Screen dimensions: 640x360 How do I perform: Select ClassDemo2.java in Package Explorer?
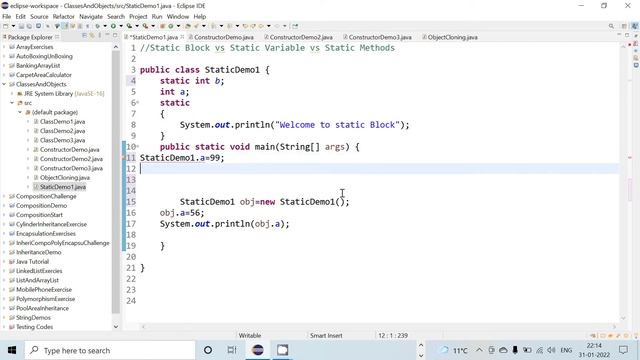(62, 131)
